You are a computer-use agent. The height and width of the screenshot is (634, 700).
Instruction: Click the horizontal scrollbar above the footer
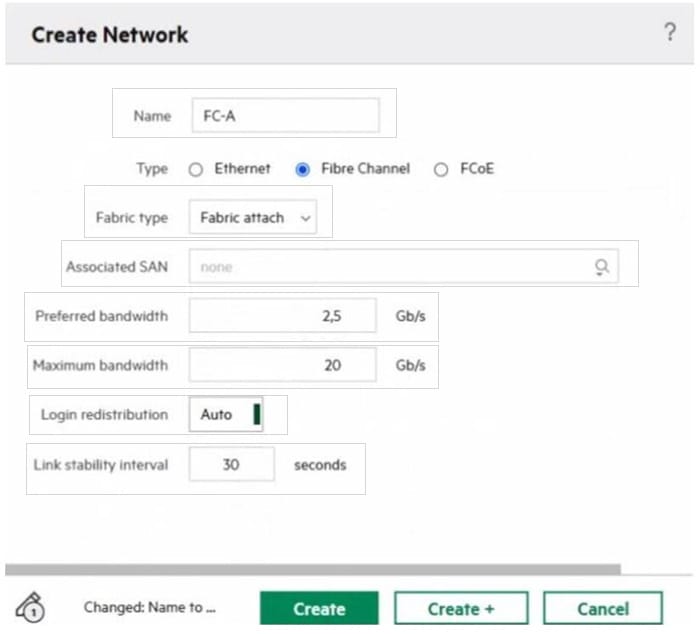click(312, 570)
